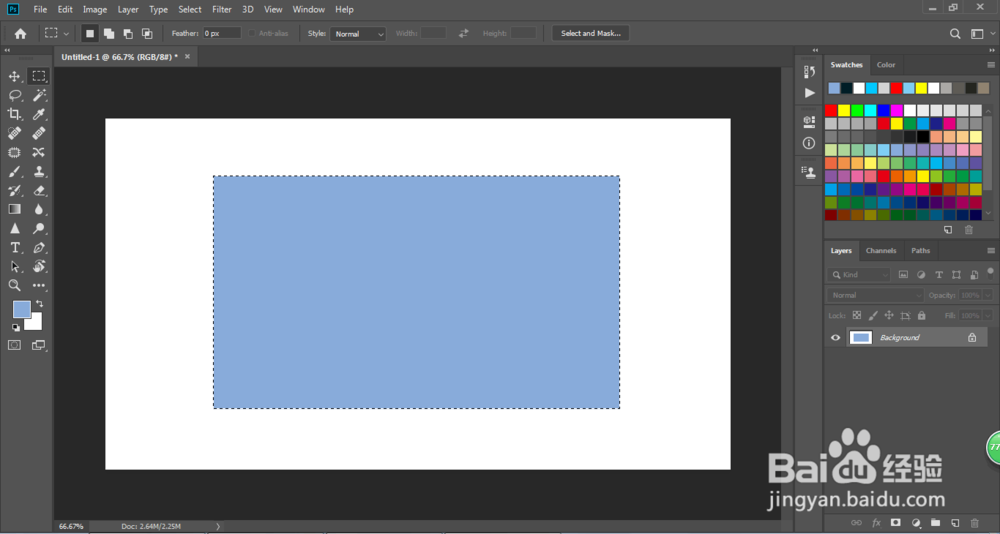Image resolution: width=1000 pixels, height=534 pixels.
Task: Click the zoom percentage field 66.67%
Action: click(x=71, y=526)
